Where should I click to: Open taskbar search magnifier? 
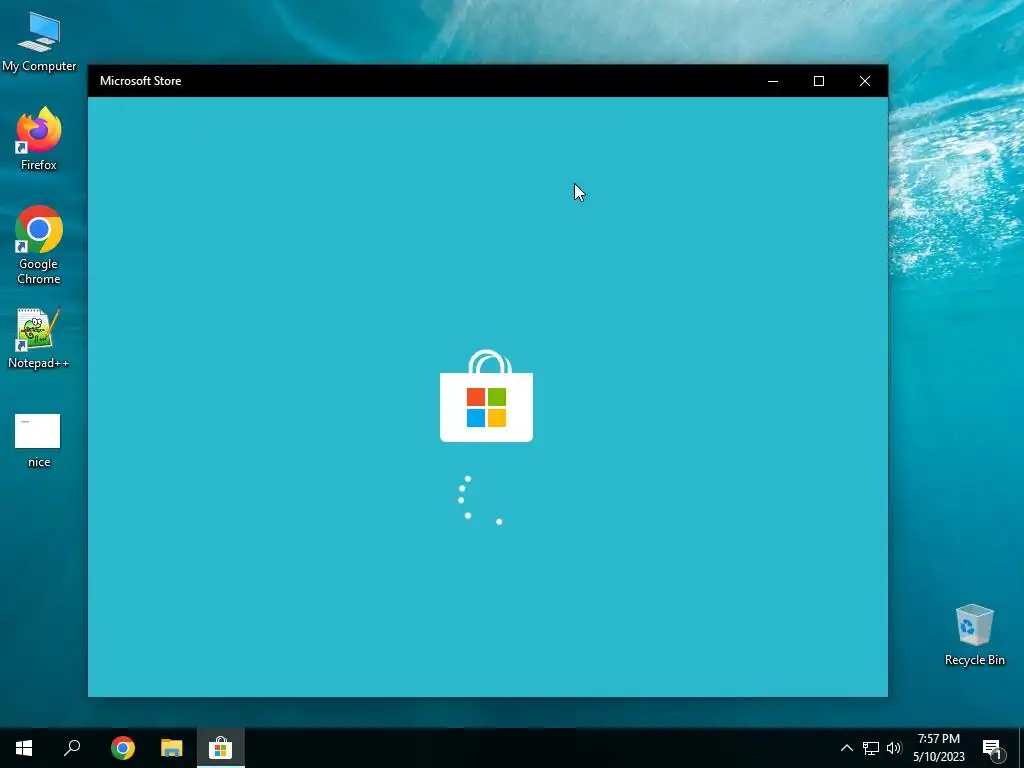pyautogui.click(x=72, y=748)
